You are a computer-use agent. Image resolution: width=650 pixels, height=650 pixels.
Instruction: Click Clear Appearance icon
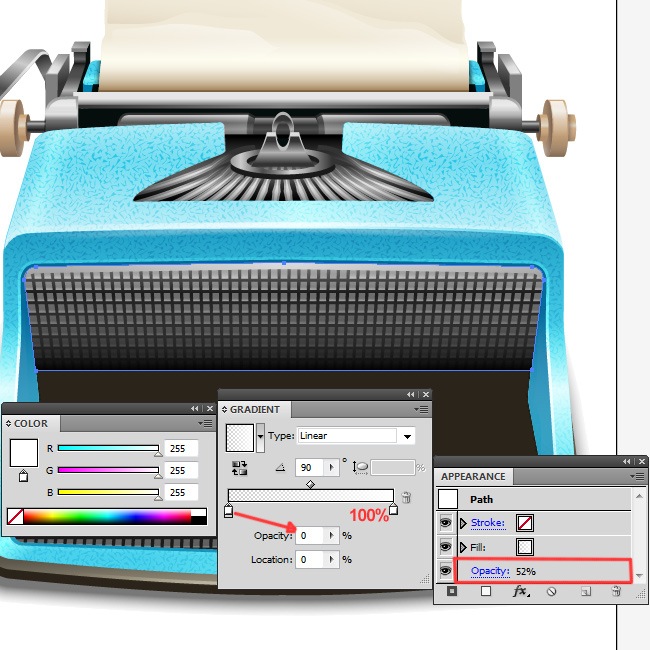point(551,592)
